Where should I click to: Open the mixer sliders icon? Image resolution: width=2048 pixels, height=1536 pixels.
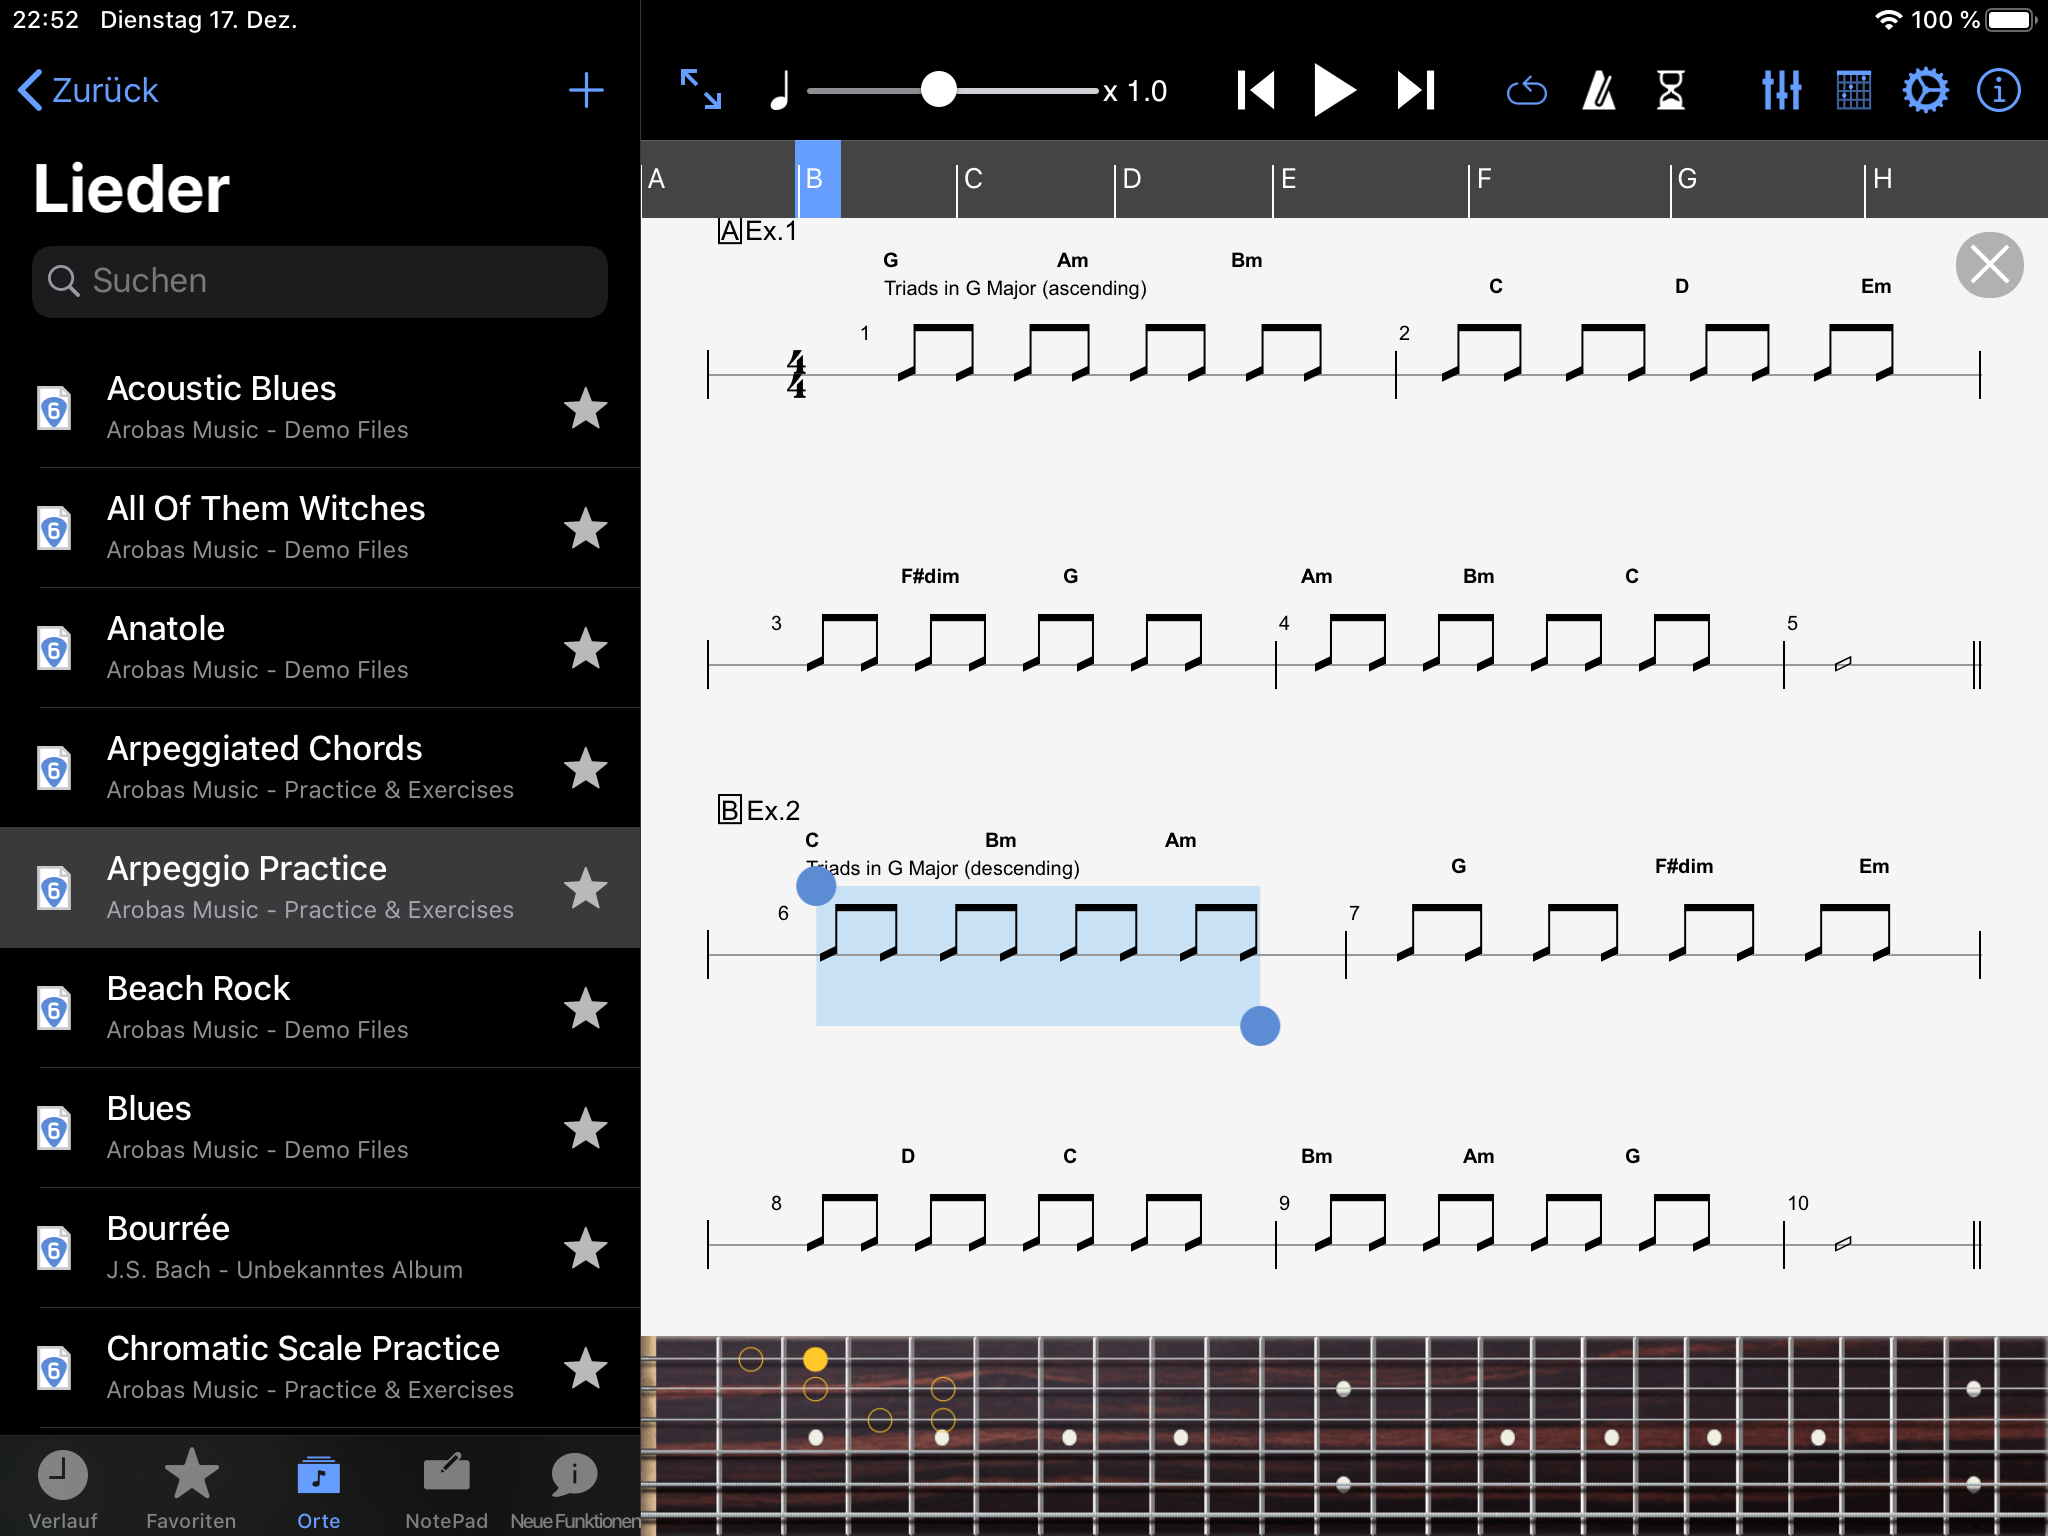1781,90
